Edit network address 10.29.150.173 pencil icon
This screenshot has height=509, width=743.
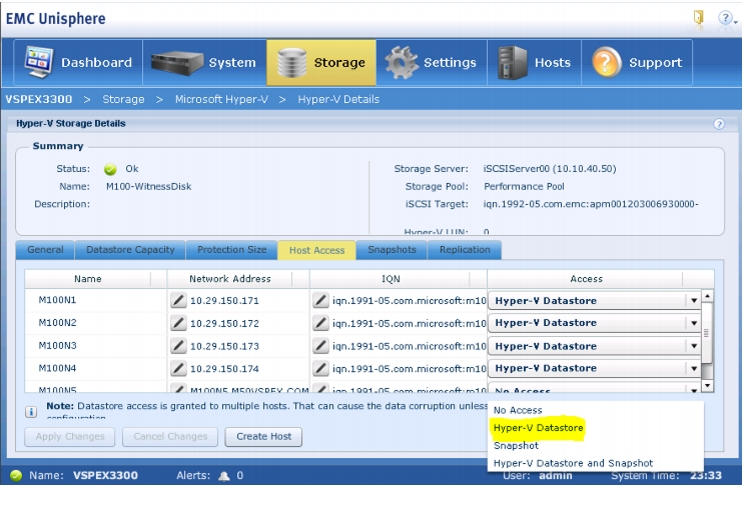[178, 346]
